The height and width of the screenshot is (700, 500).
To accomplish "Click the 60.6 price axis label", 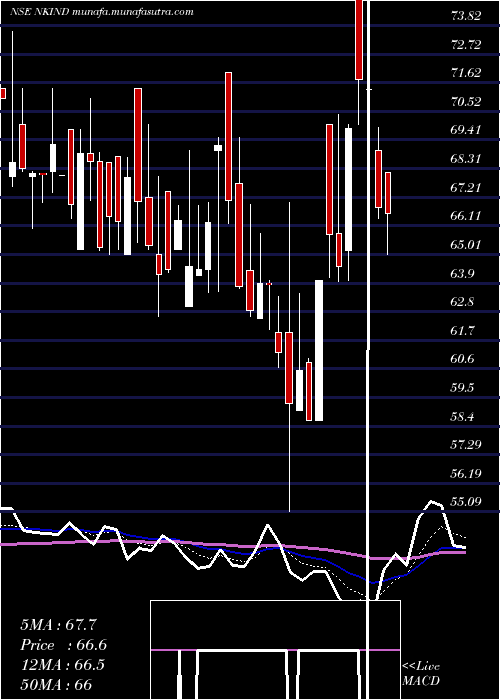I will 463,359.
